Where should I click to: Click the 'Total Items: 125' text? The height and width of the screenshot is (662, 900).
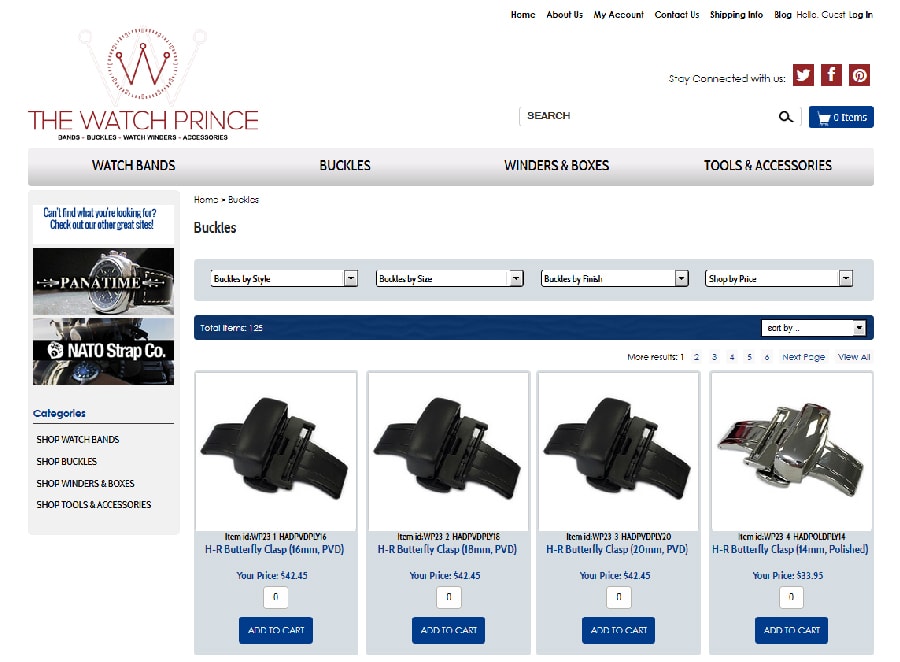click(231, 328)
